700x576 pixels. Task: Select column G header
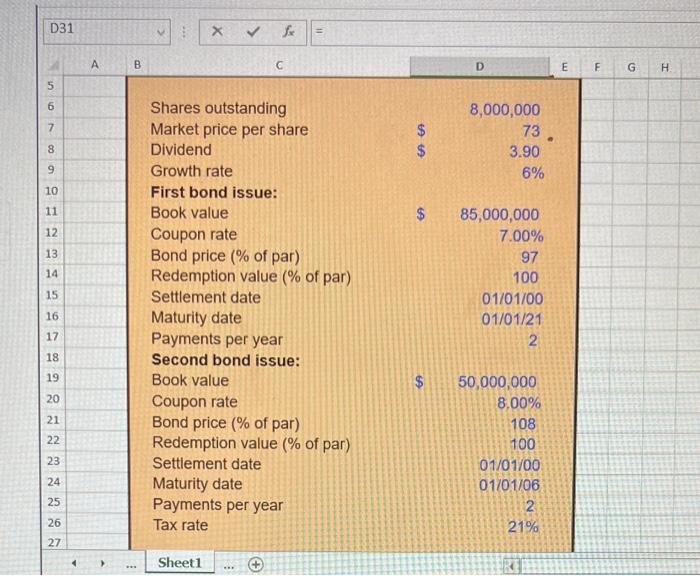631,67
